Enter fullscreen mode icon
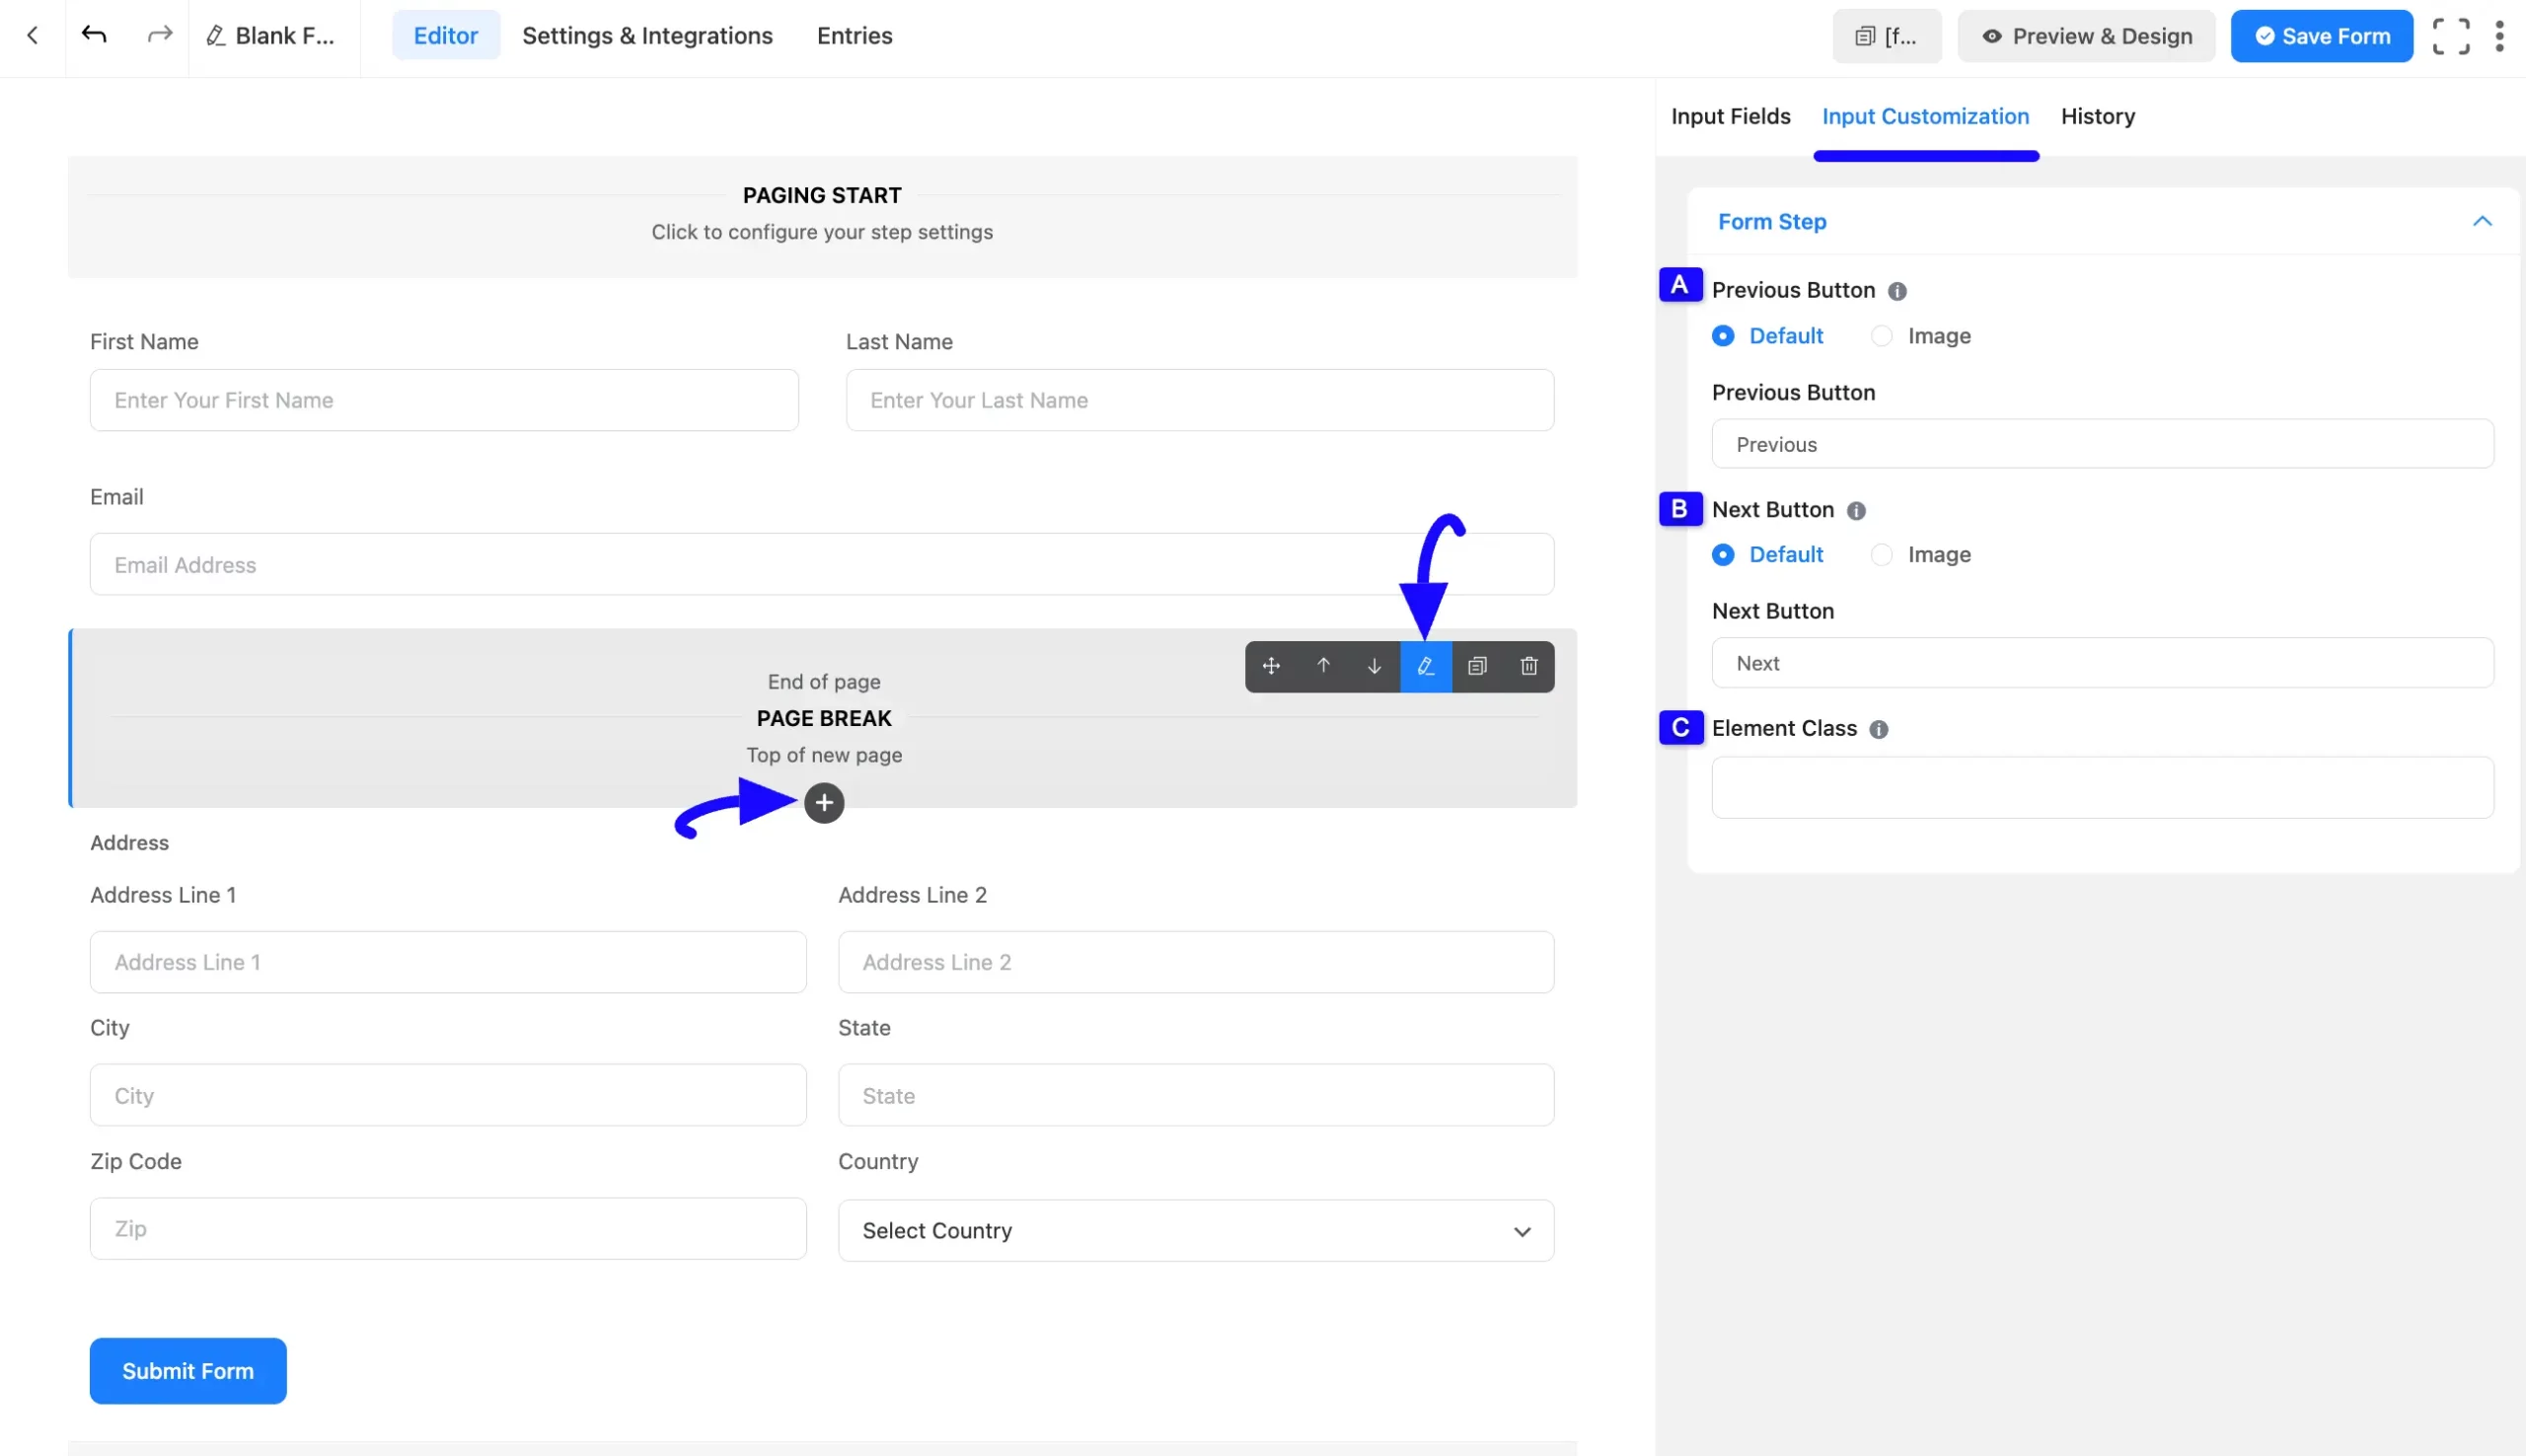 coord(2450,36)
